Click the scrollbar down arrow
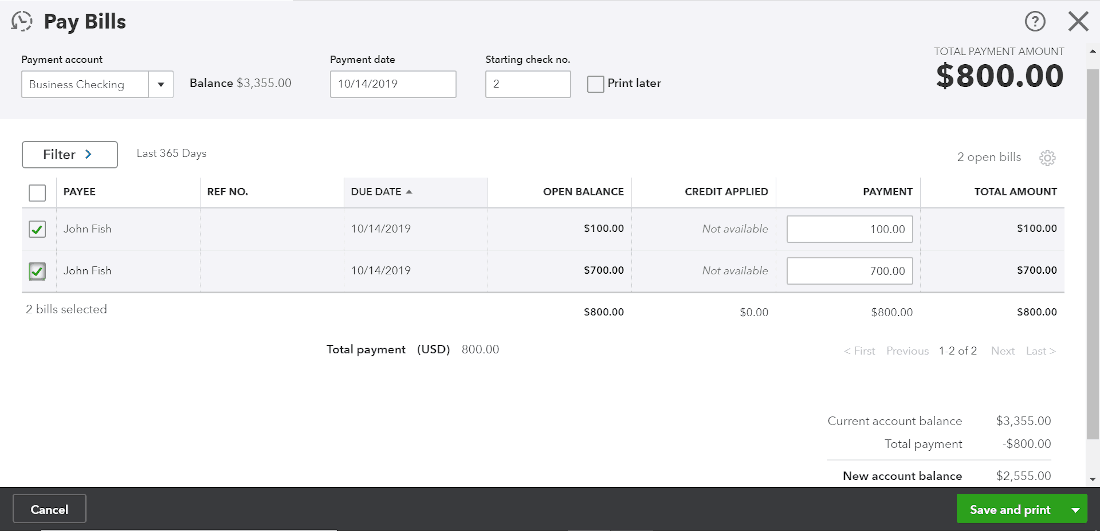 click(1093, 479)
